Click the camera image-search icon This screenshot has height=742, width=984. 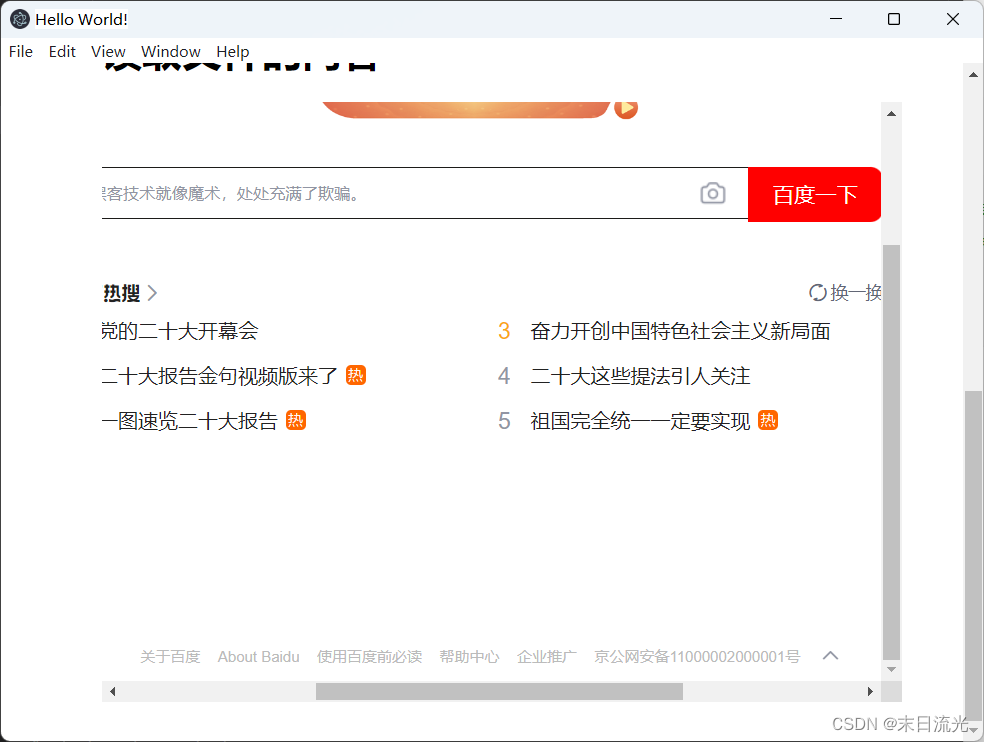coord(713,193)
